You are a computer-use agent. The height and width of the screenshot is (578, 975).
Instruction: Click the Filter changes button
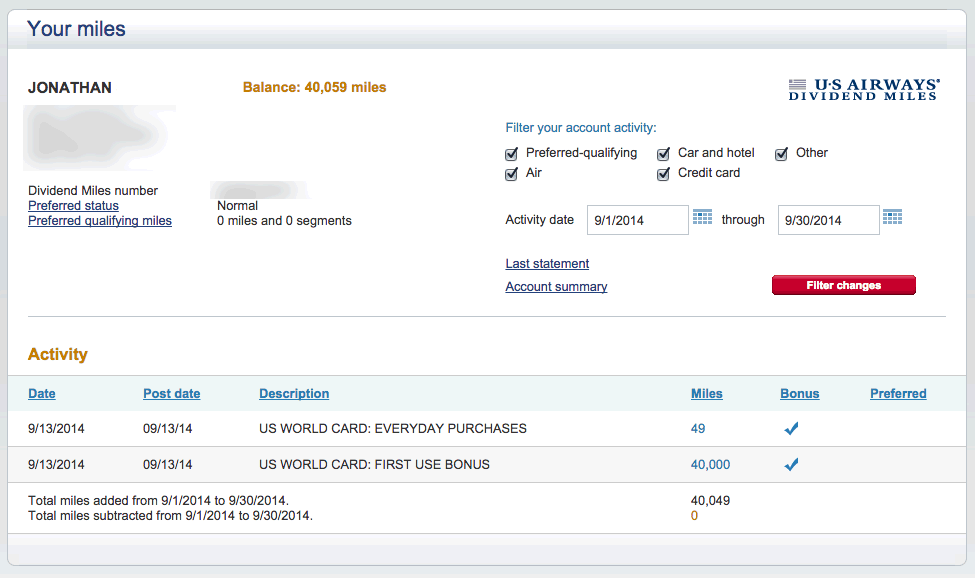844,285
